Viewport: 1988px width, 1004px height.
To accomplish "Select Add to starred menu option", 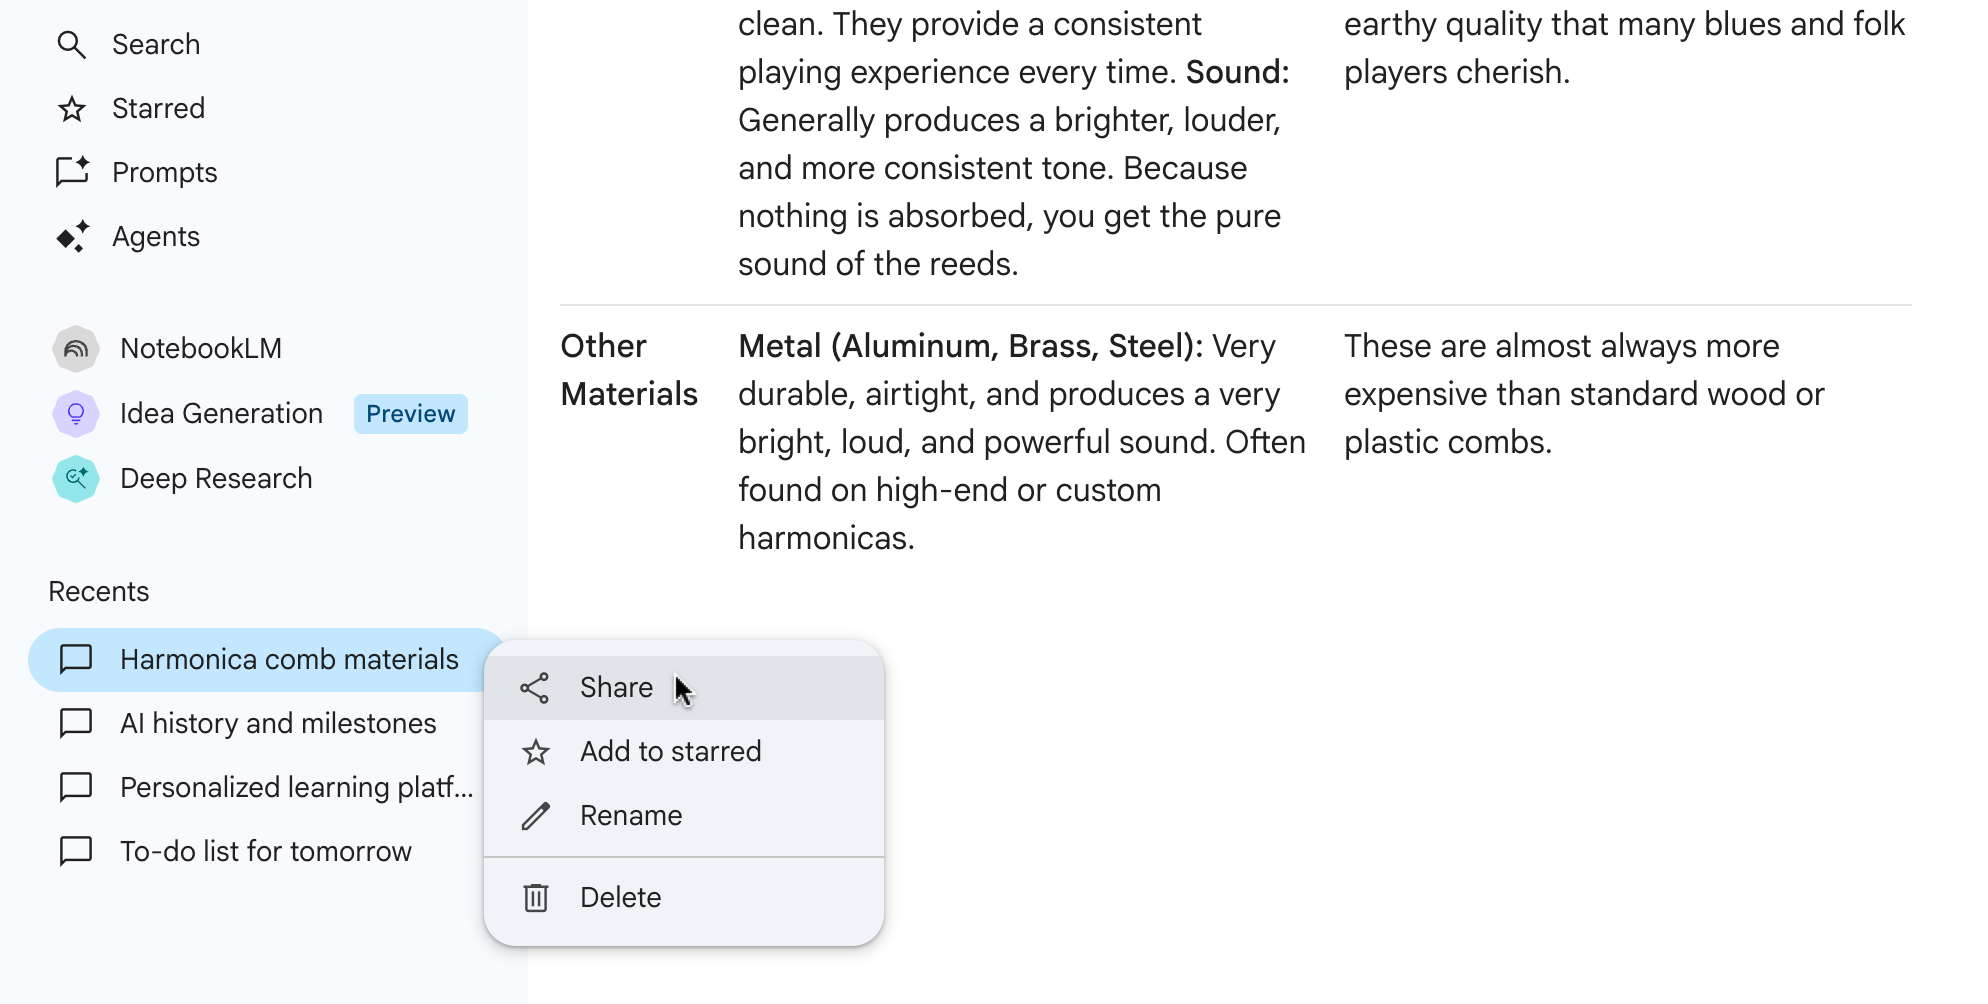I will pos(670,752).
